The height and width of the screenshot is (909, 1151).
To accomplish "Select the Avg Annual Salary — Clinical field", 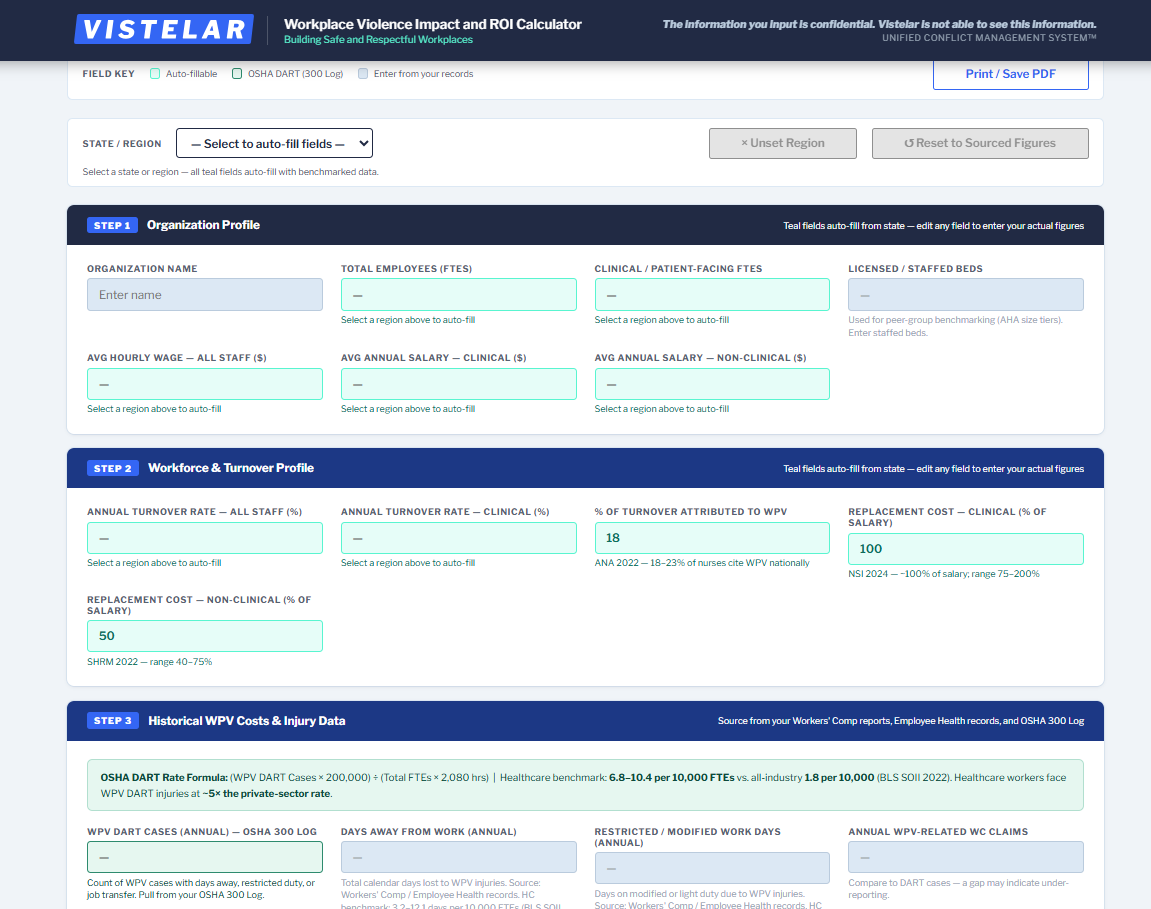I will click(x=459, y=384).
